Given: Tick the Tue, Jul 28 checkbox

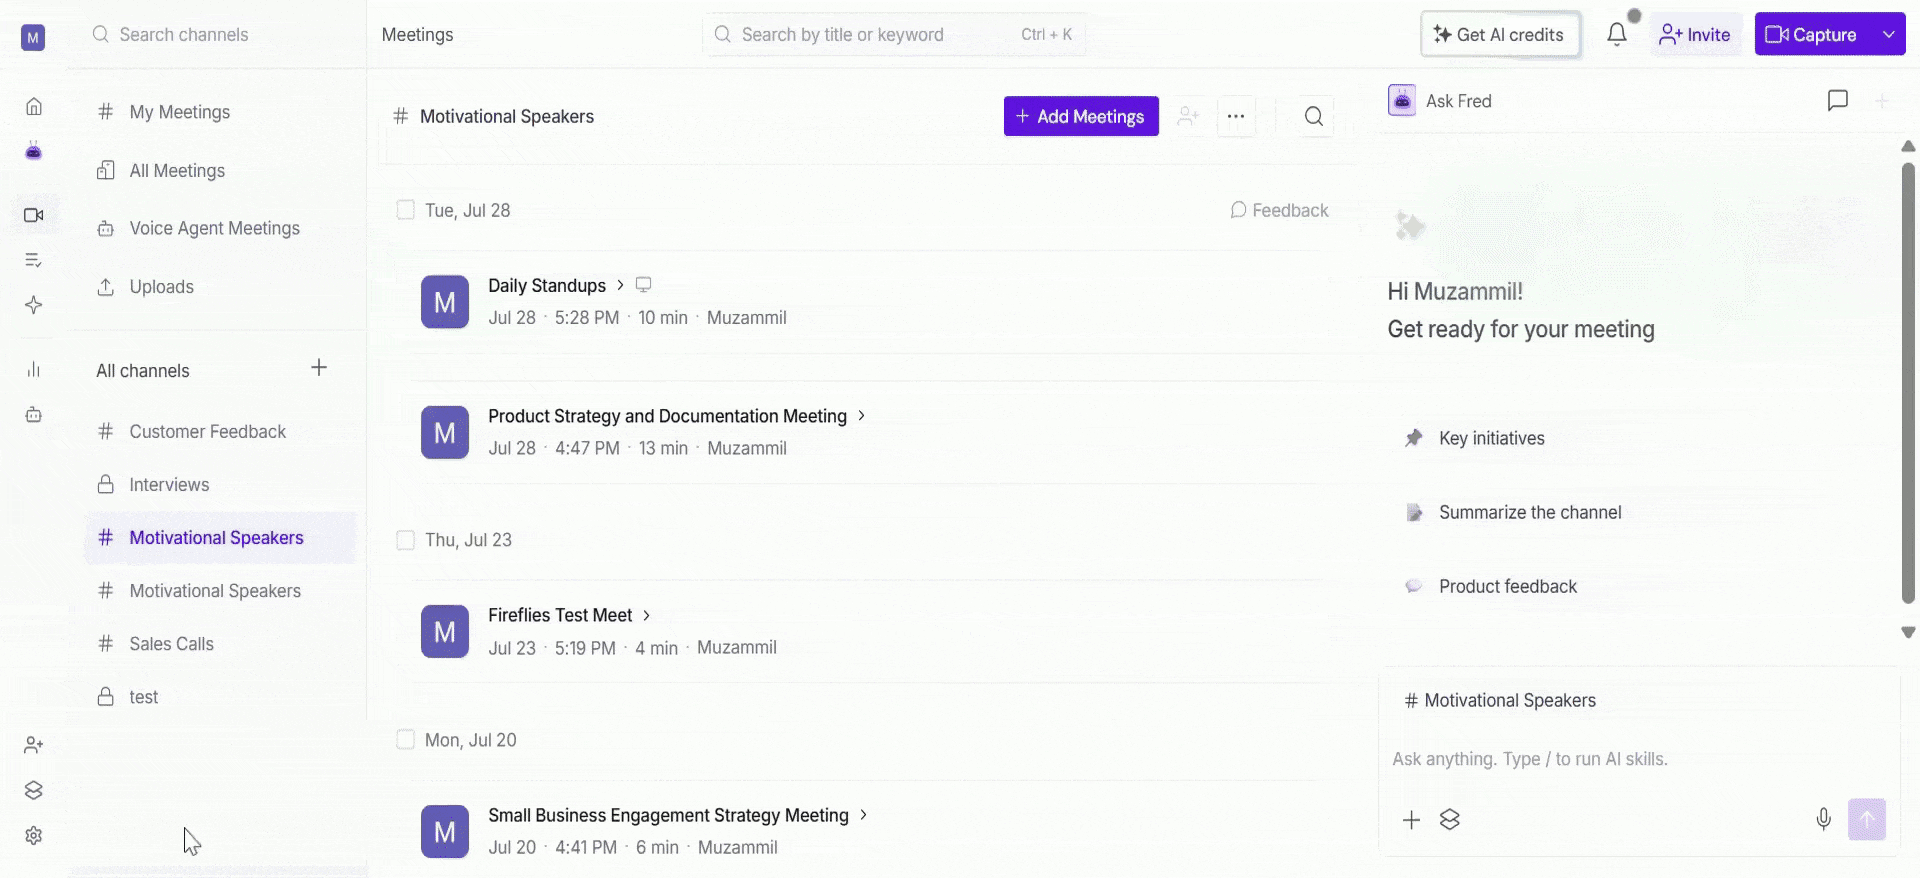Looking at the screenshot, I should point(405,210).
